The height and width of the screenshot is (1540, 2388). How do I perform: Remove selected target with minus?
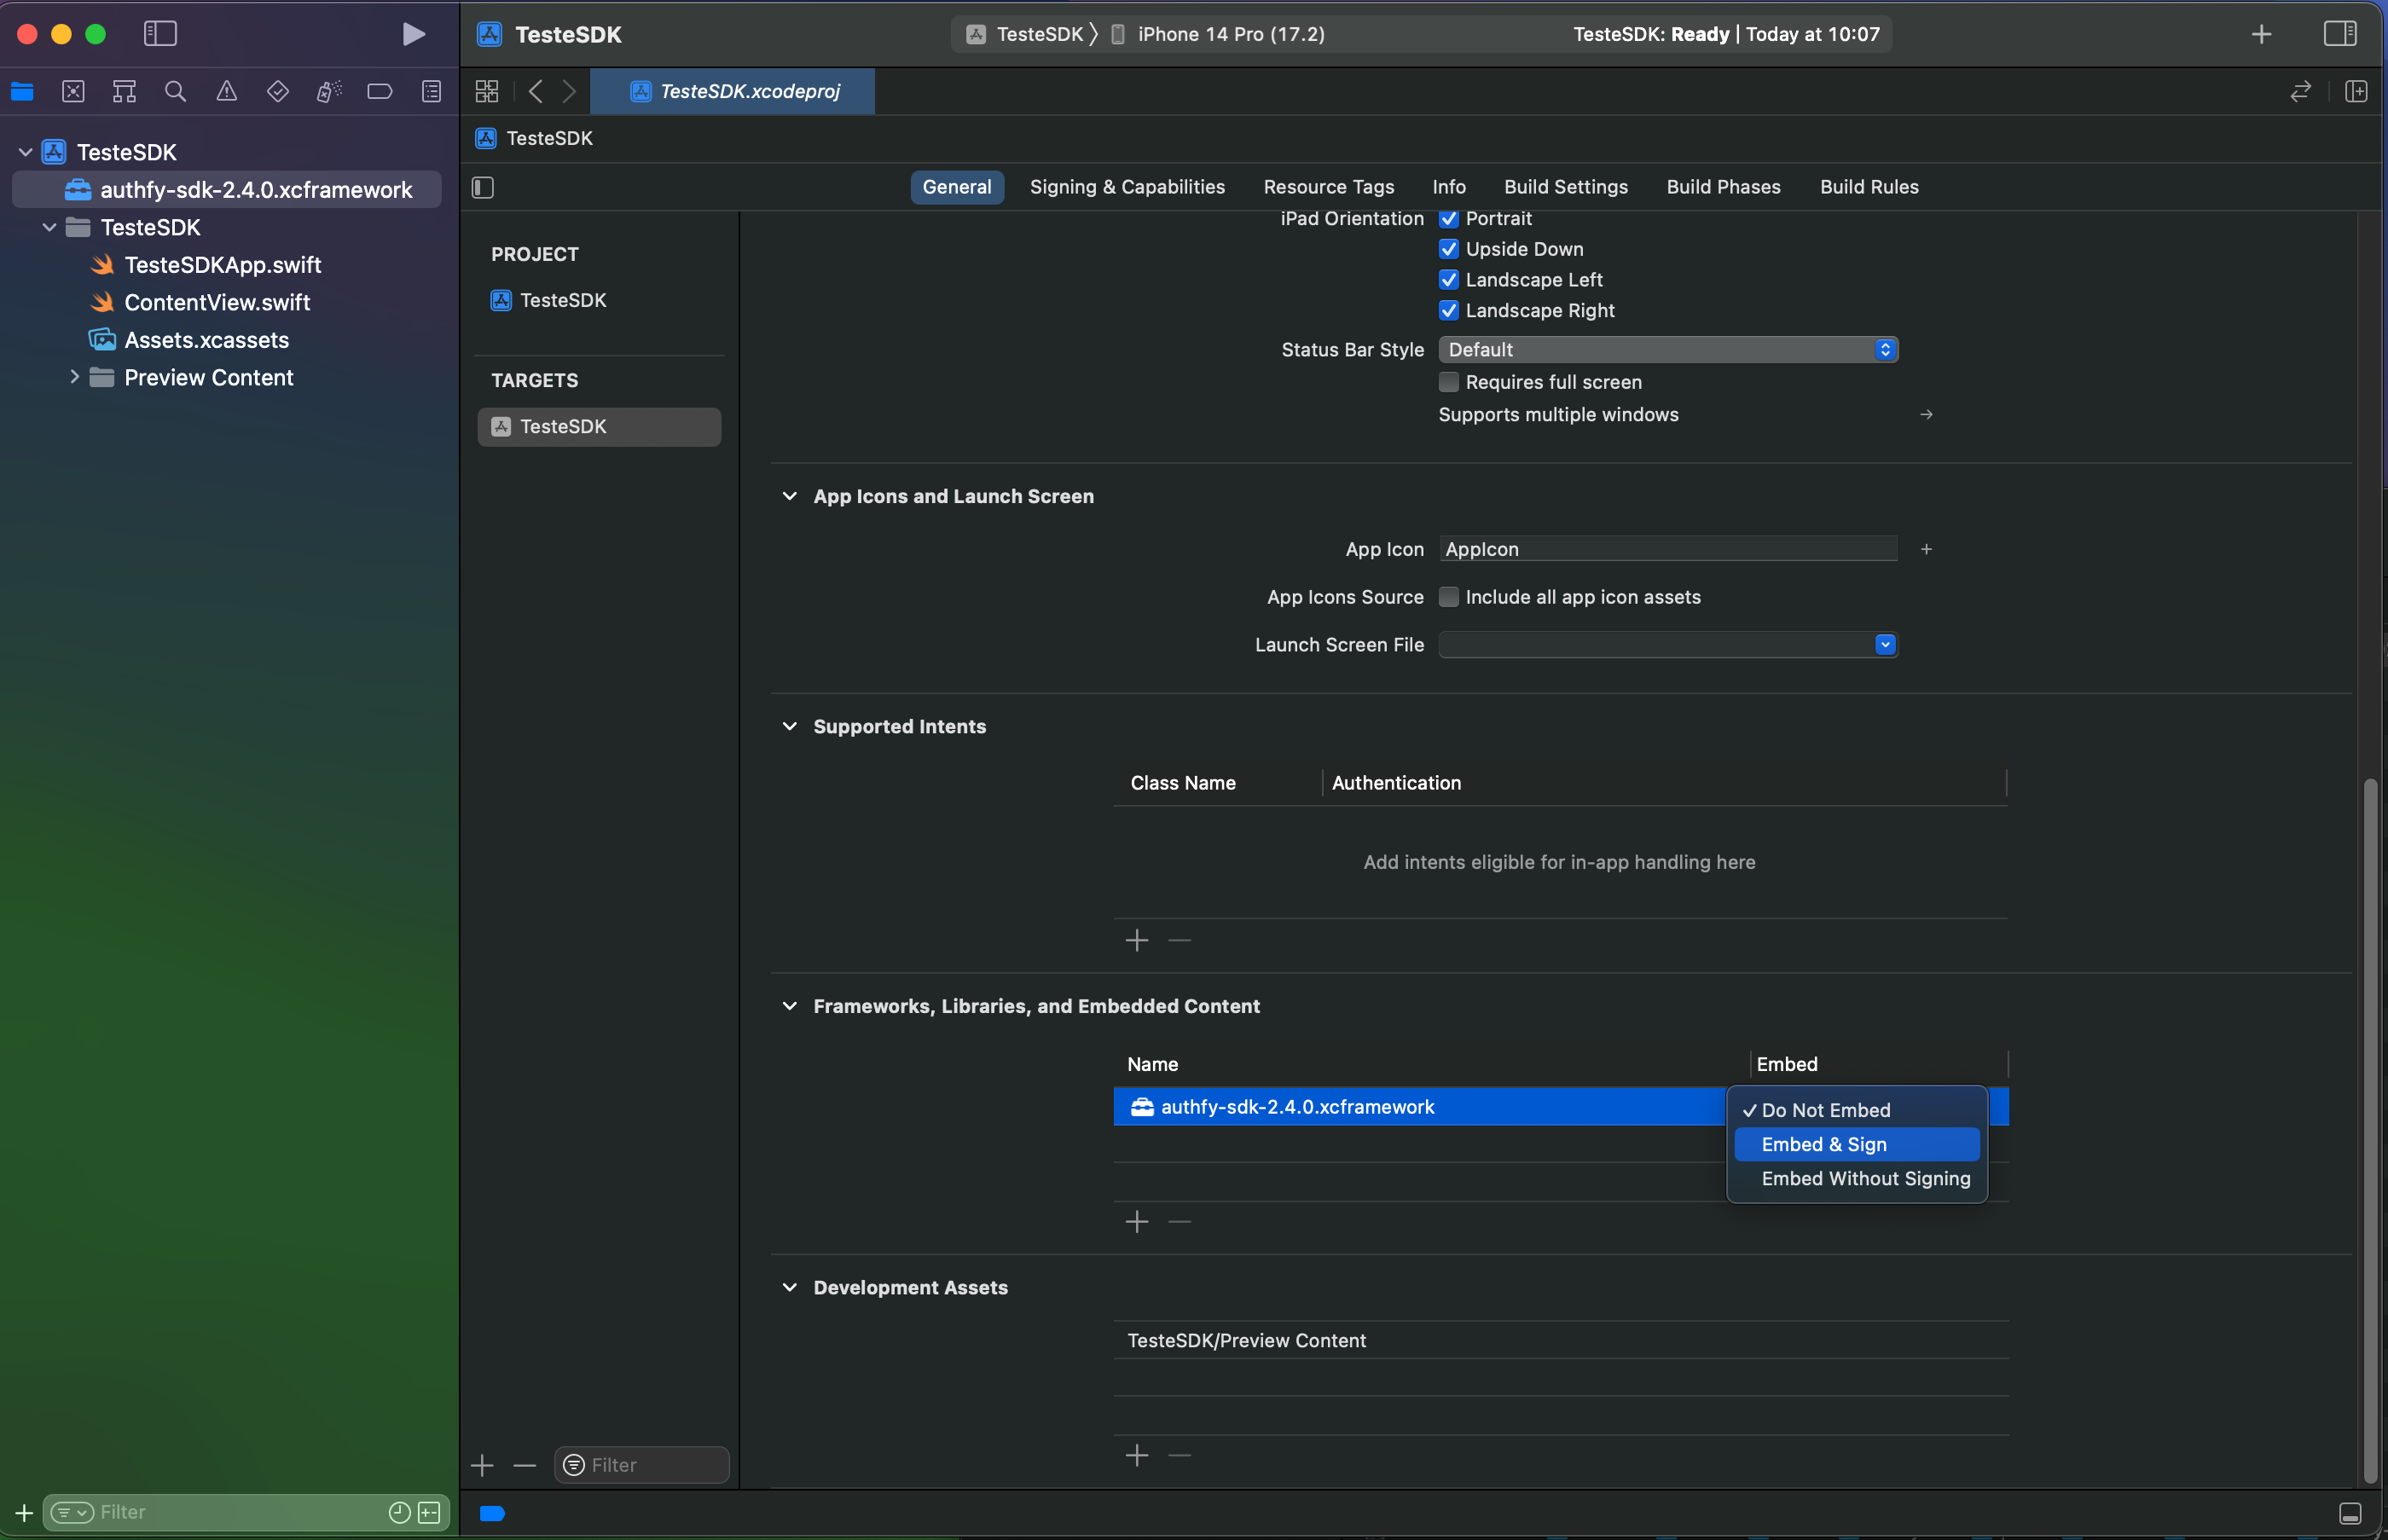[525, 1465]
